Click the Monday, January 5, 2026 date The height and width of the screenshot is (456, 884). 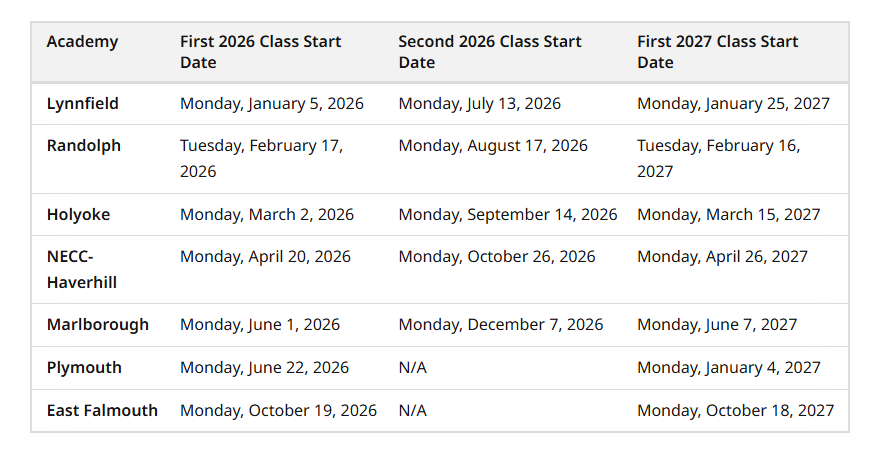(271, 103)
